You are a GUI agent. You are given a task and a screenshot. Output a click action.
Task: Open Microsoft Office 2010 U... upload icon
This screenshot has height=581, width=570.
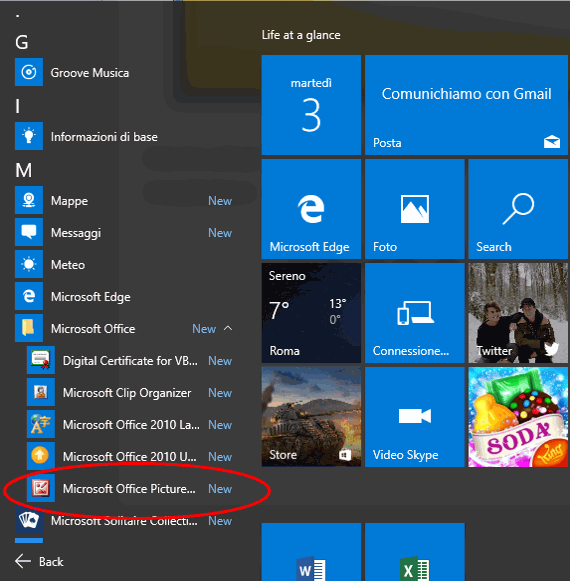(41, 456)
